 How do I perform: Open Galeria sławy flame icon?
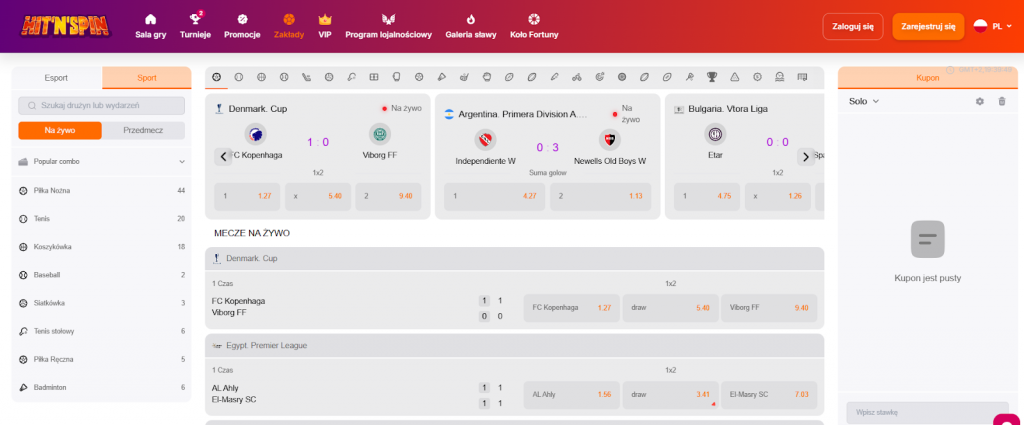471,19
